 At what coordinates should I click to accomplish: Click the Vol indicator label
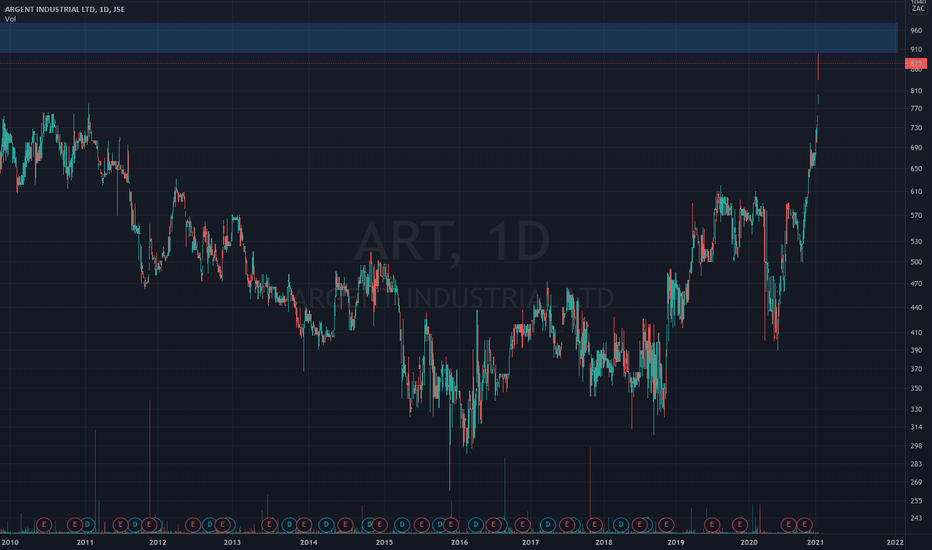(10, 19)
